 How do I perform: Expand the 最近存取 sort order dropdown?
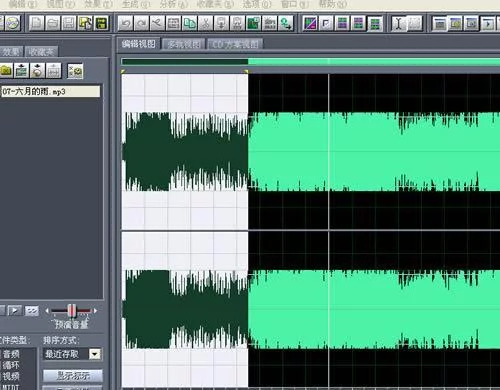95,354
